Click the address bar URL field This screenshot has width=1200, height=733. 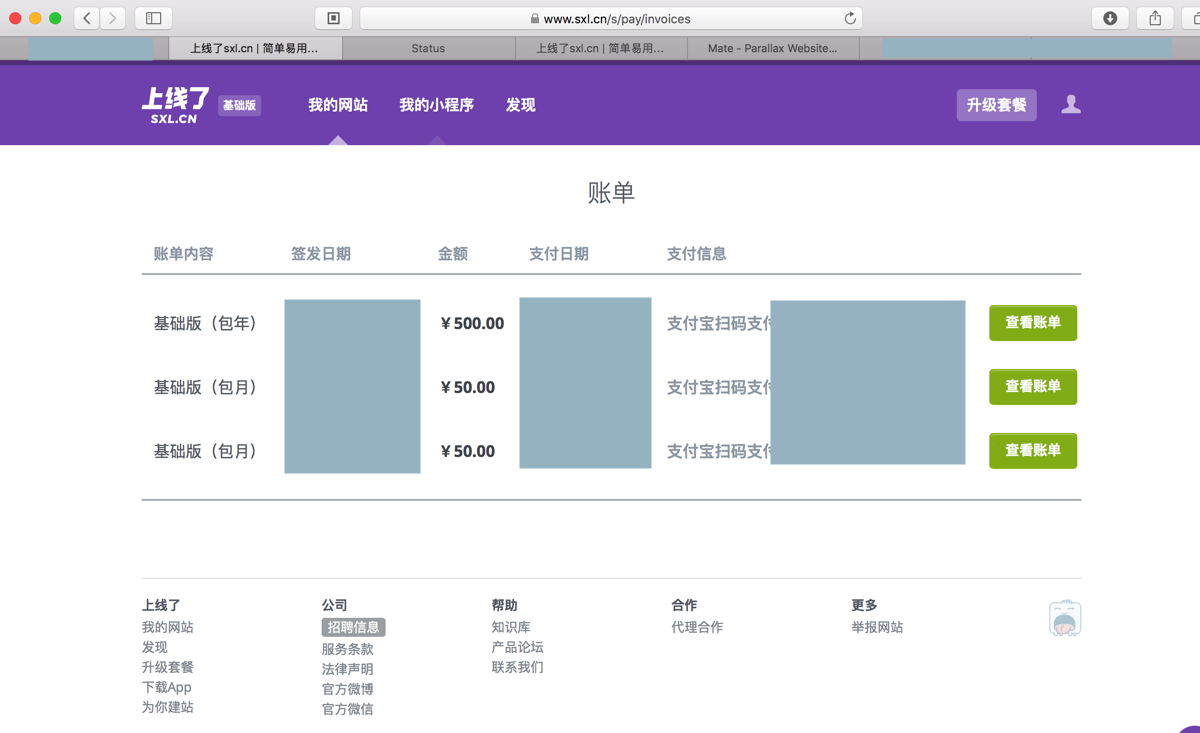tap(611, 18)
